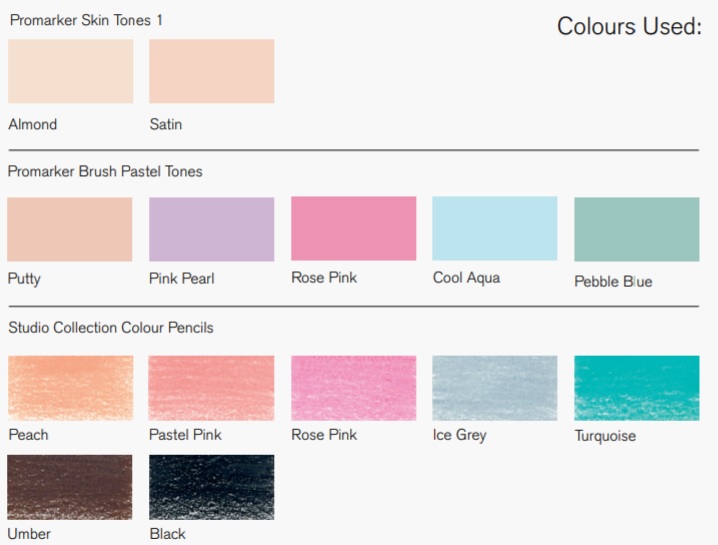Viewport: 718px width, 545px height.
Task: Click the Studio Collection Colour Pencils heading
Action: 111,327
